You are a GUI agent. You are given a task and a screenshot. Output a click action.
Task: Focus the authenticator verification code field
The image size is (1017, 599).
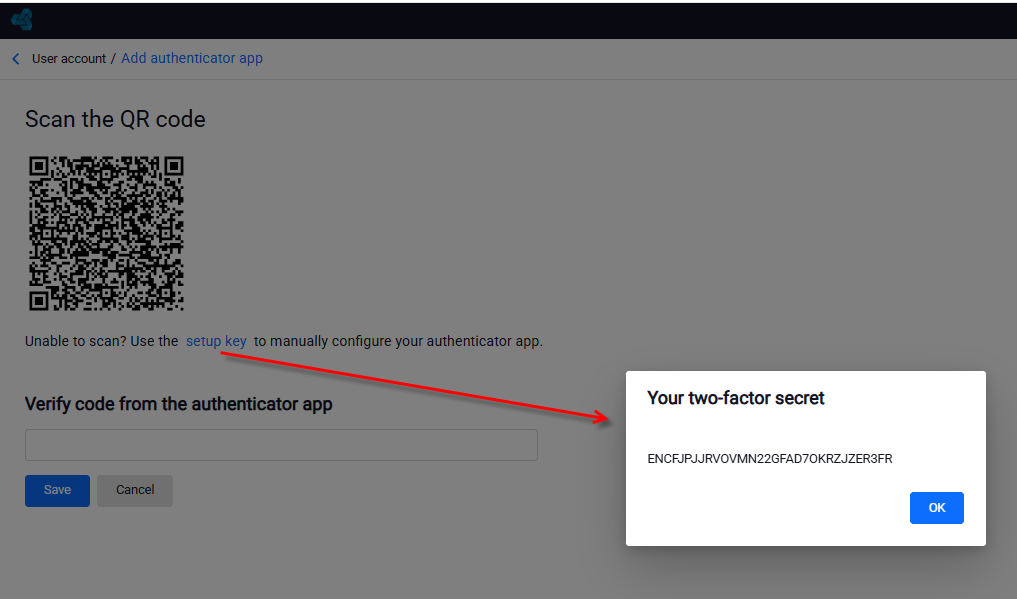point(281,445)
